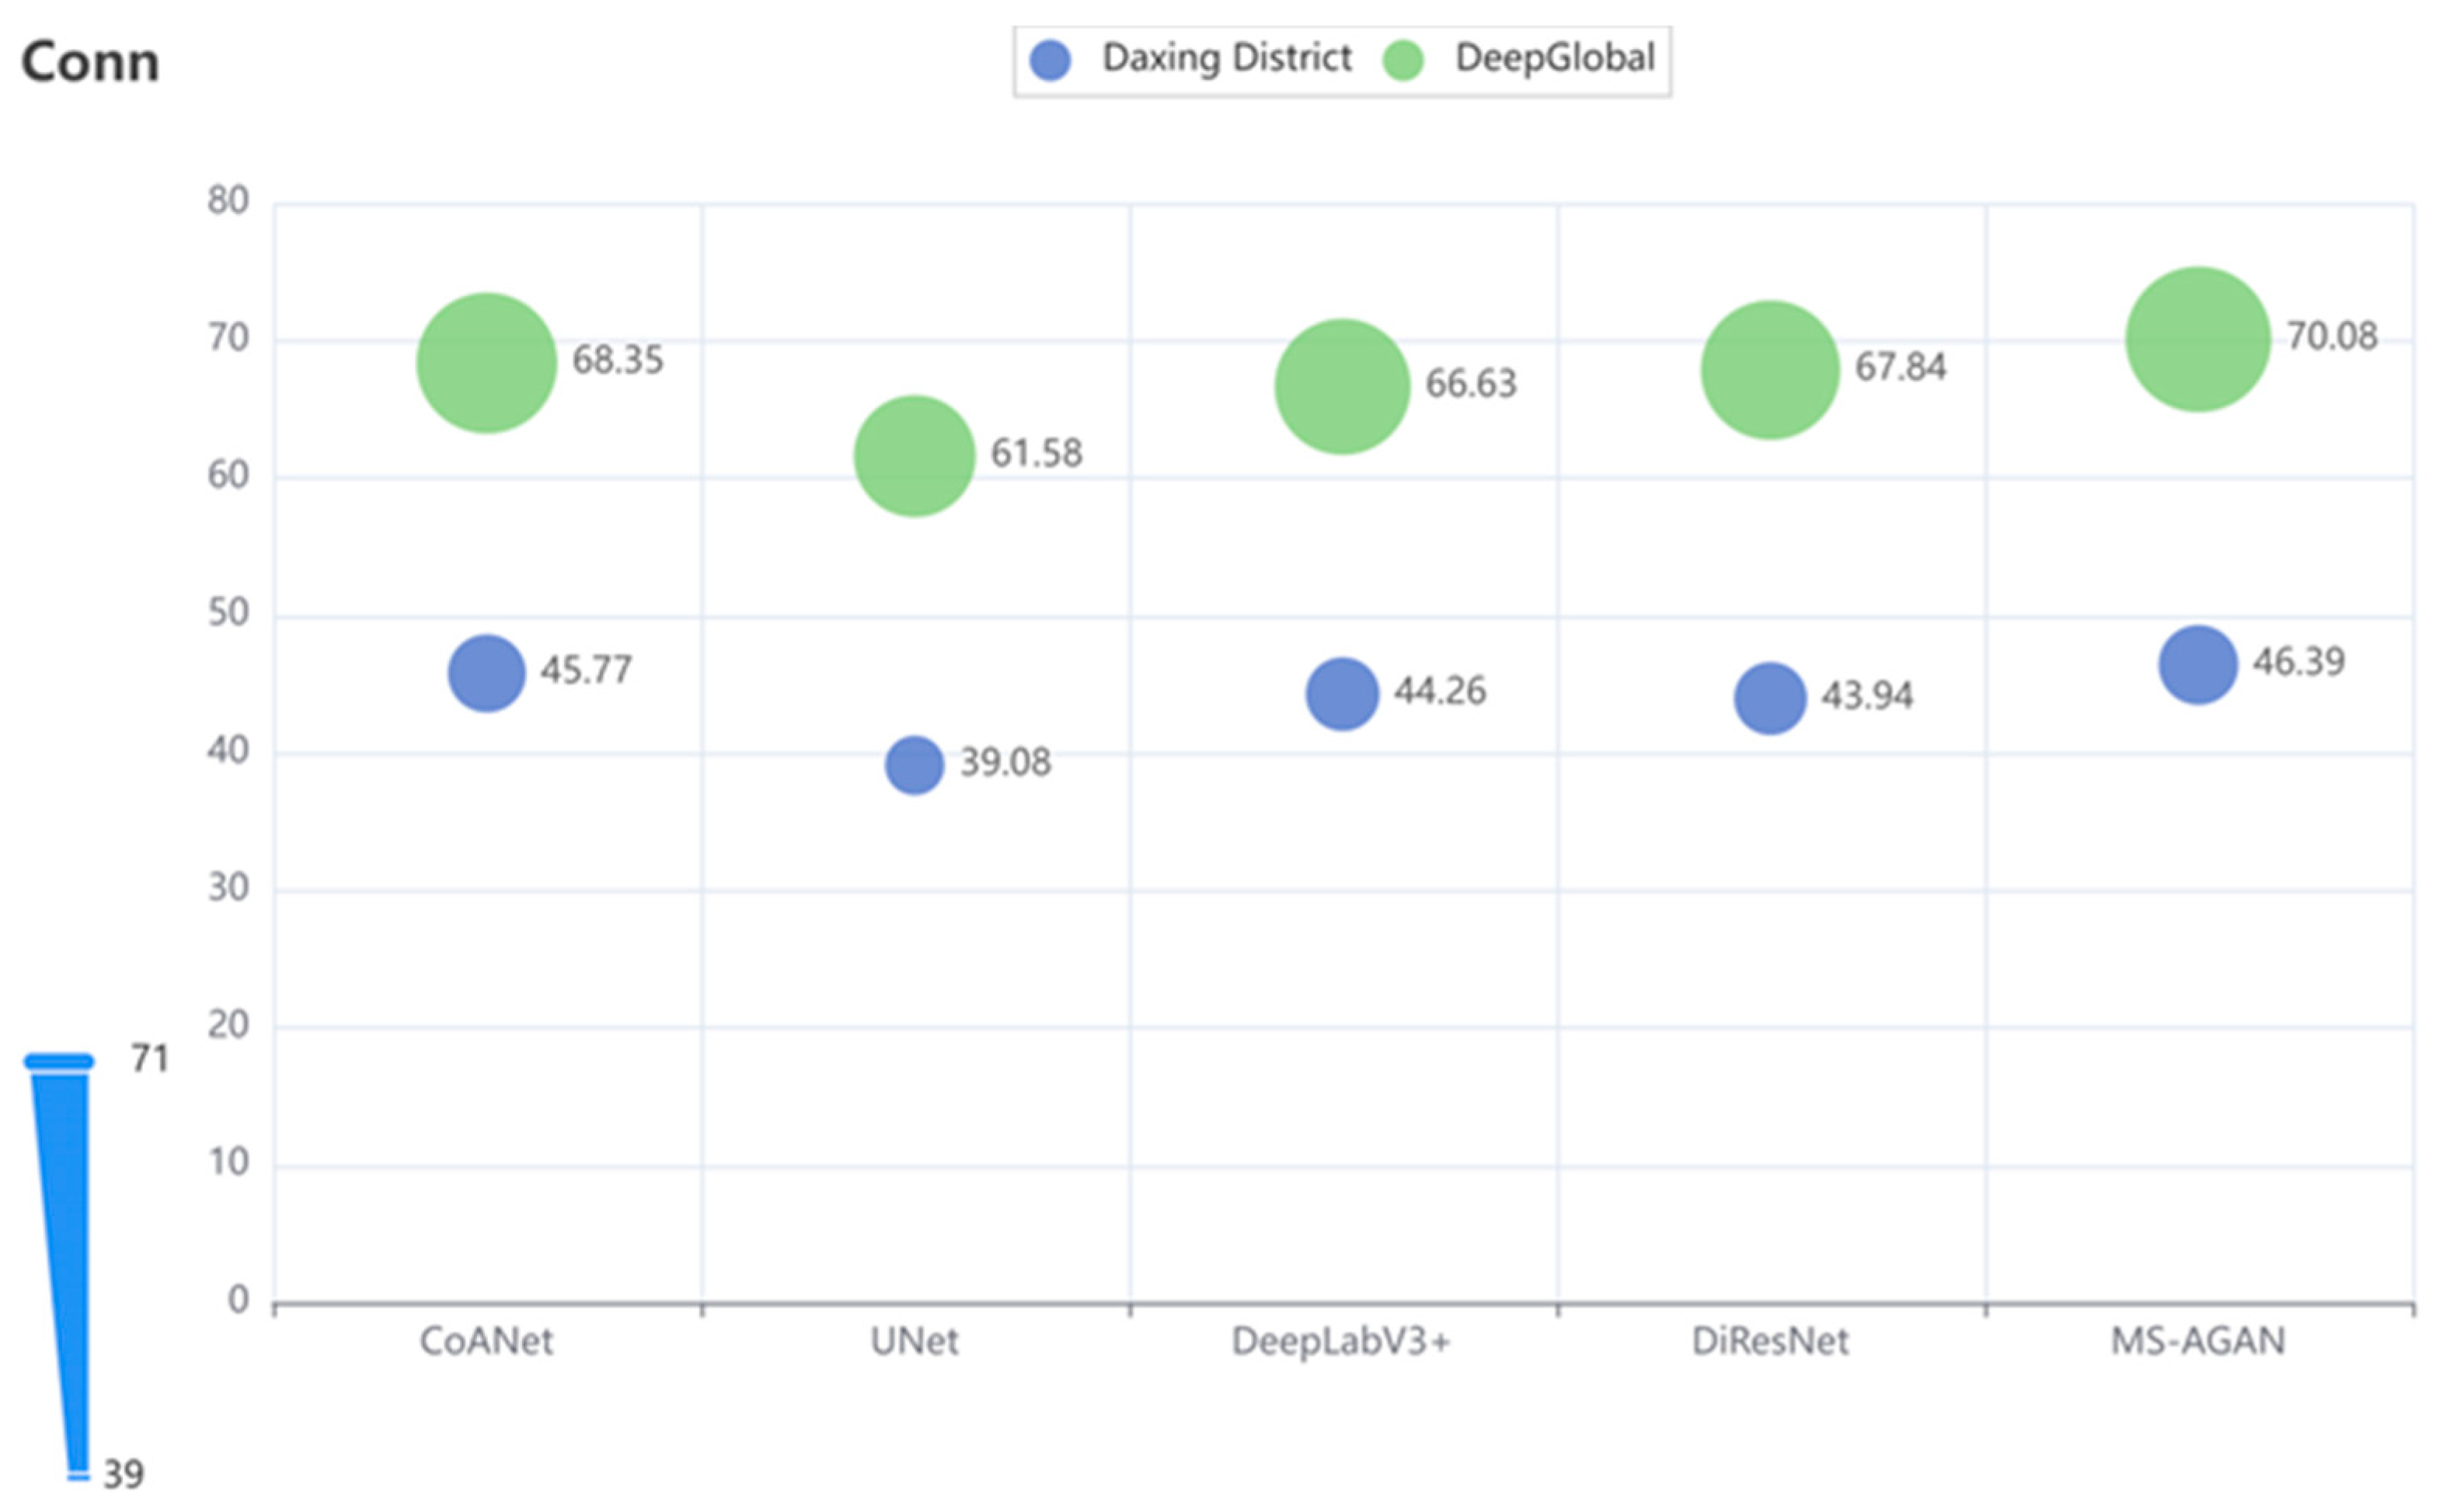Click the top handle of the size slider at 71

click(59, 1062)
